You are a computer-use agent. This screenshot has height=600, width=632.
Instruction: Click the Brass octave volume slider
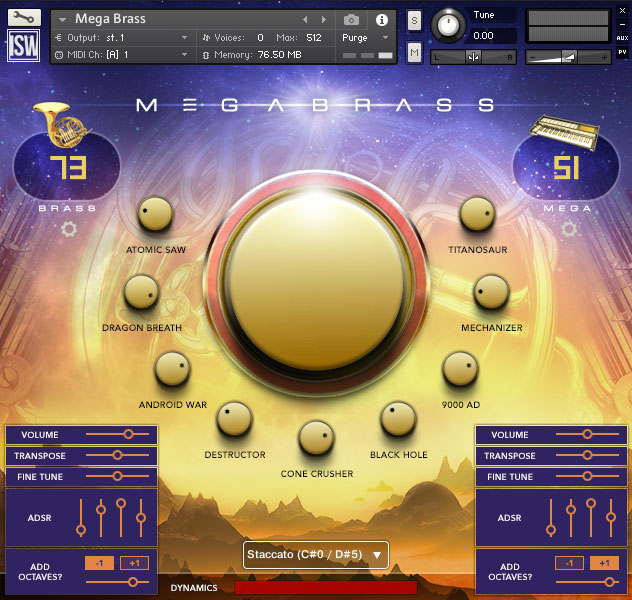(117, 581)
